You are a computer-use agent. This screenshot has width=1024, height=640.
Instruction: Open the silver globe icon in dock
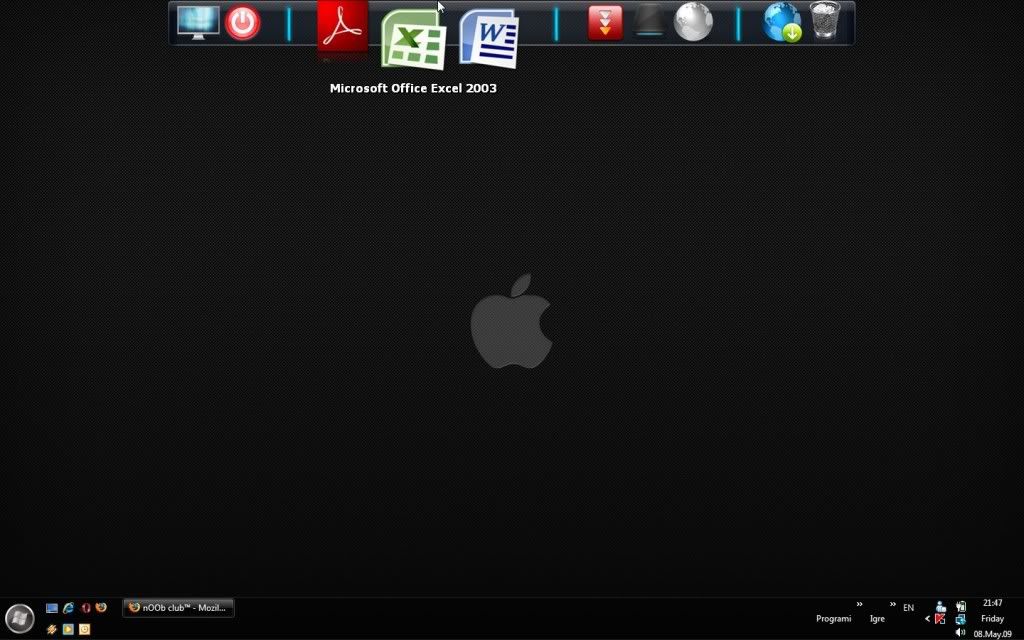pyautogui.click(x=693, y=22)
